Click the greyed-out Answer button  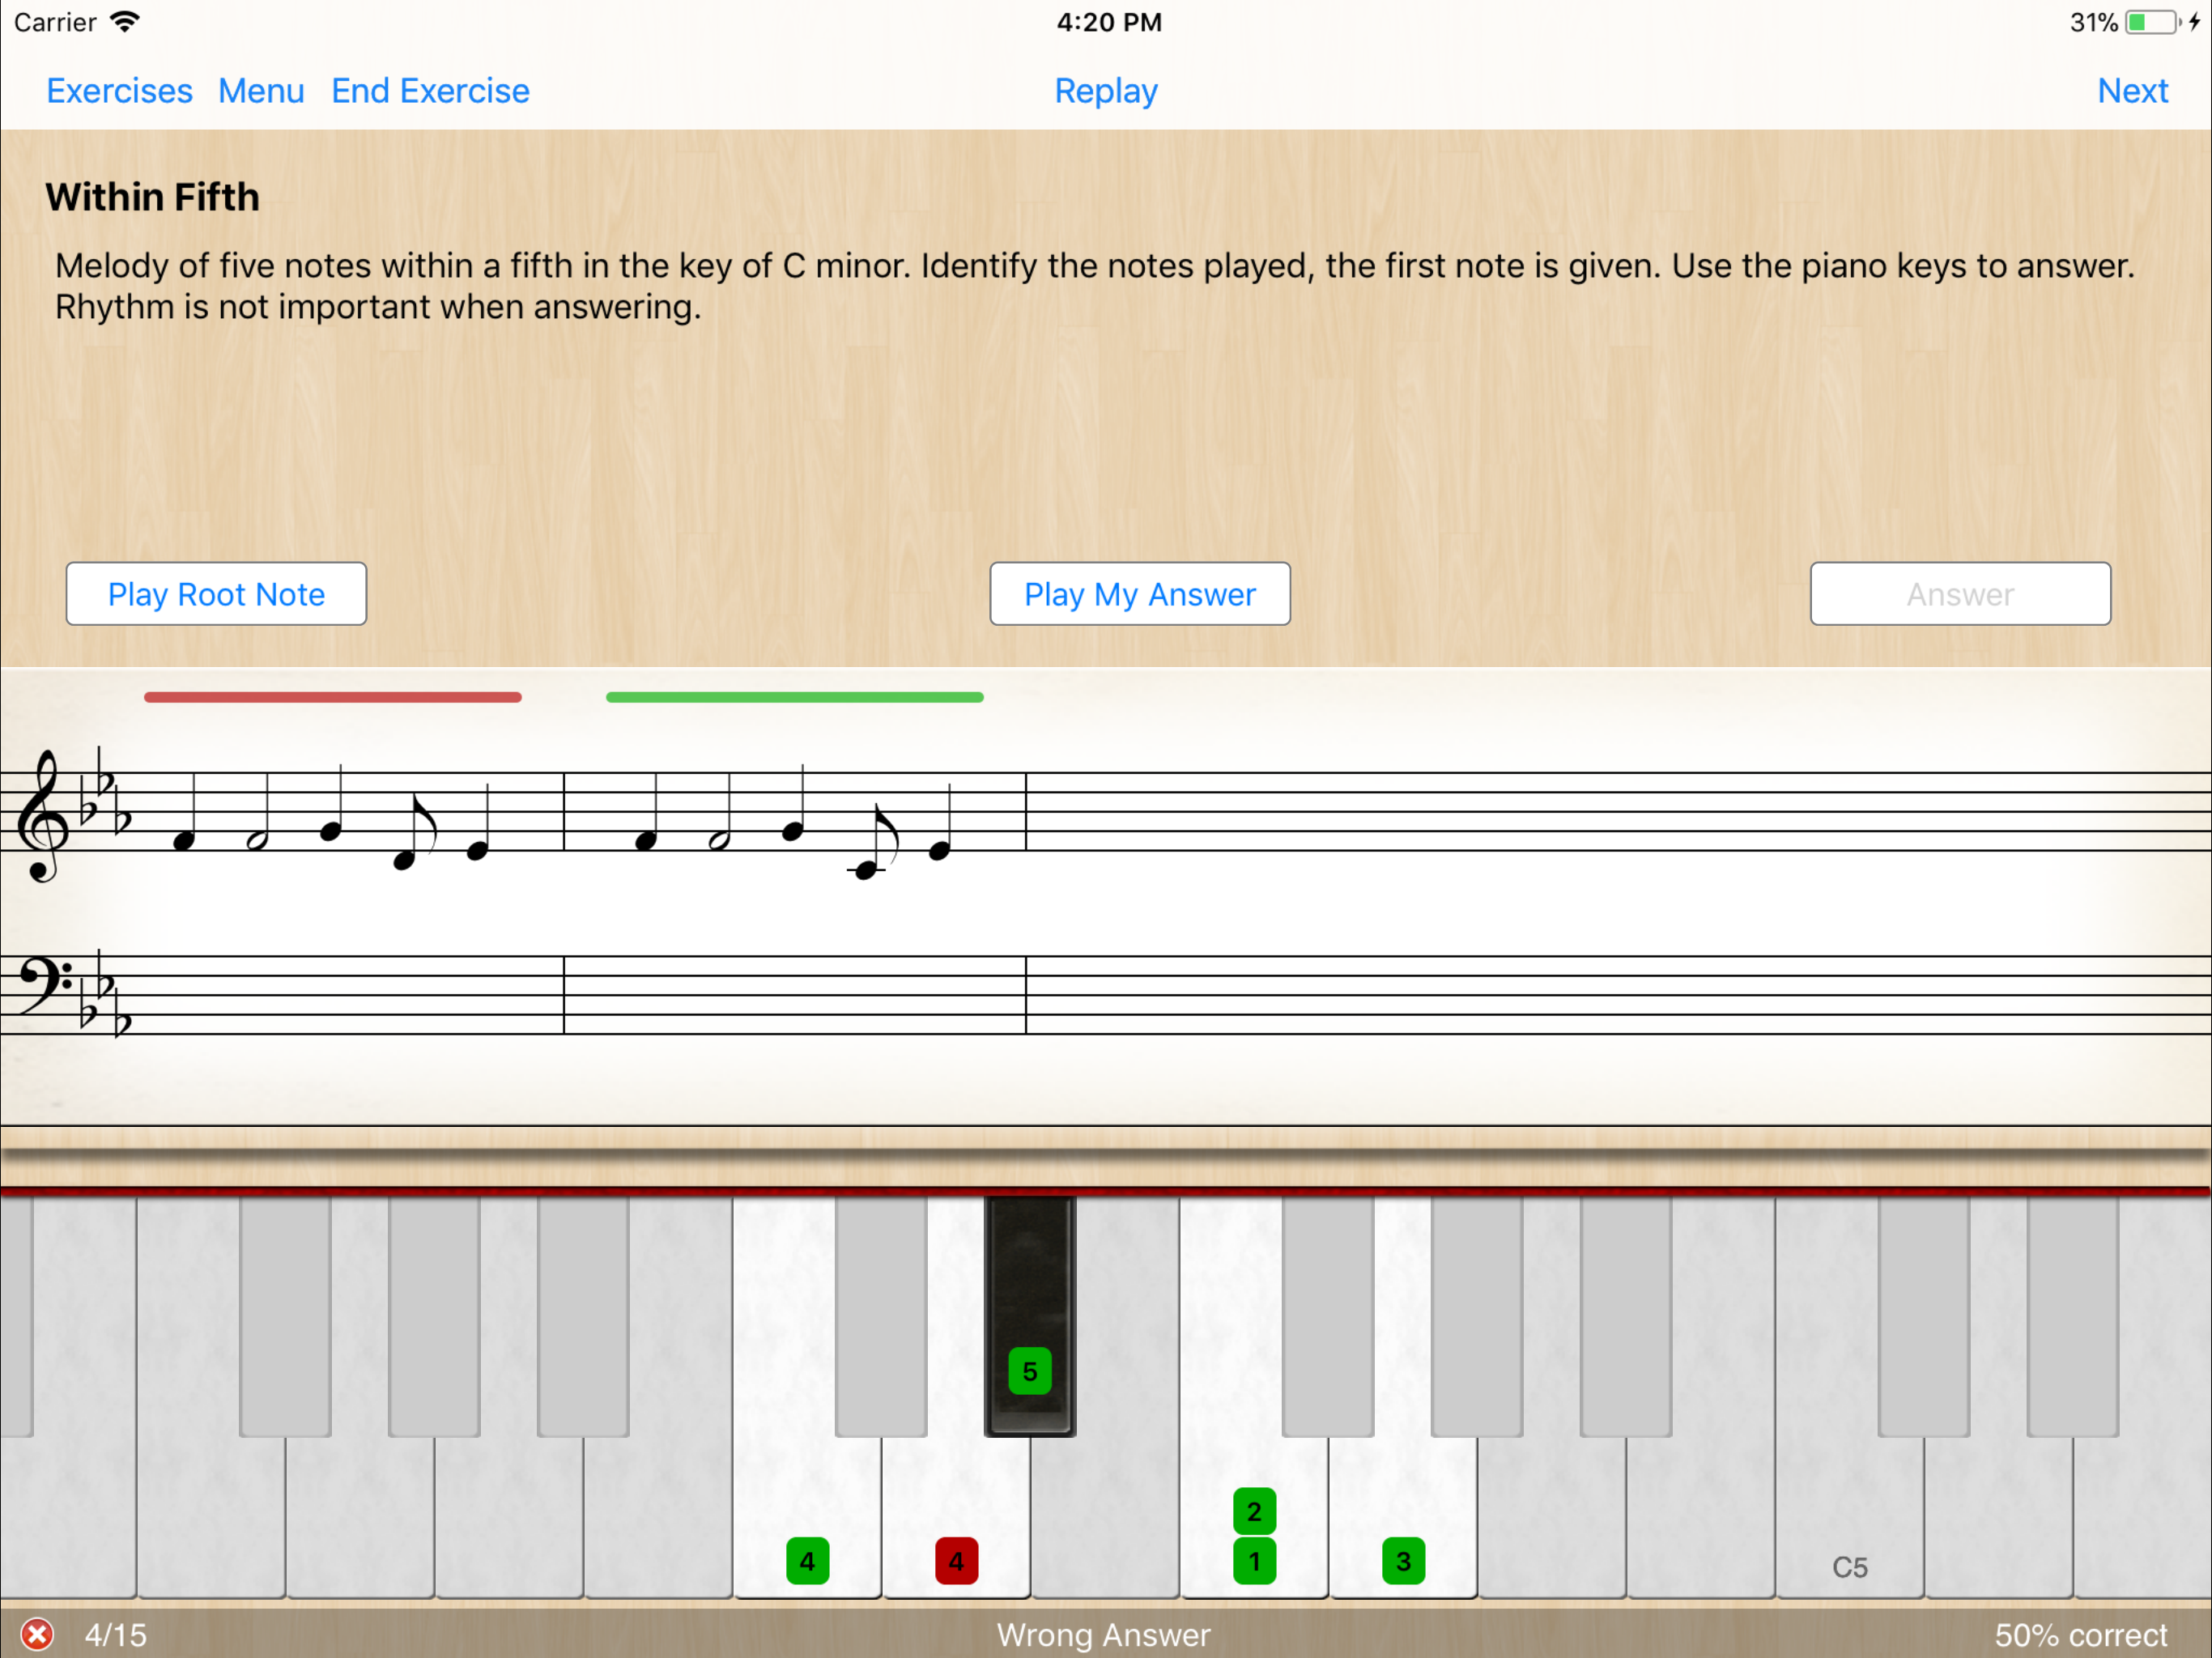(x=1959, y=594)
